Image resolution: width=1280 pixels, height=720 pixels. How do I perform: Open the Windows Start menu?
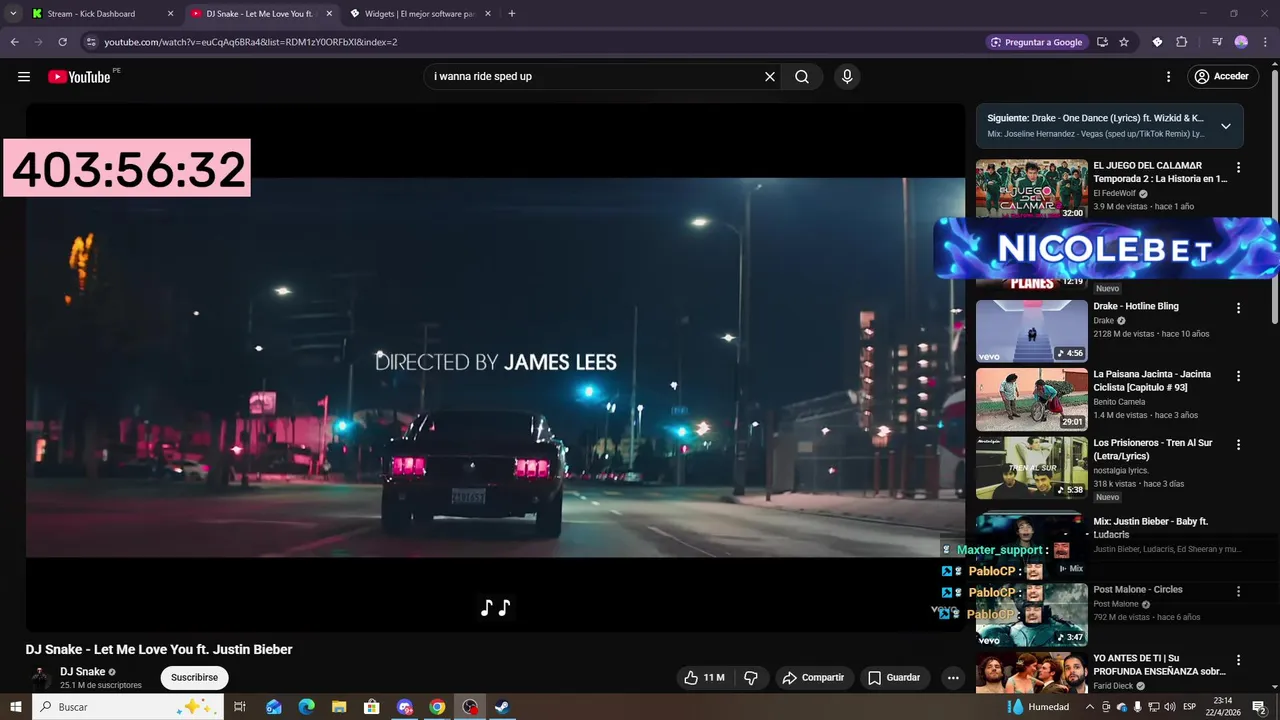(x=16, y=707)
